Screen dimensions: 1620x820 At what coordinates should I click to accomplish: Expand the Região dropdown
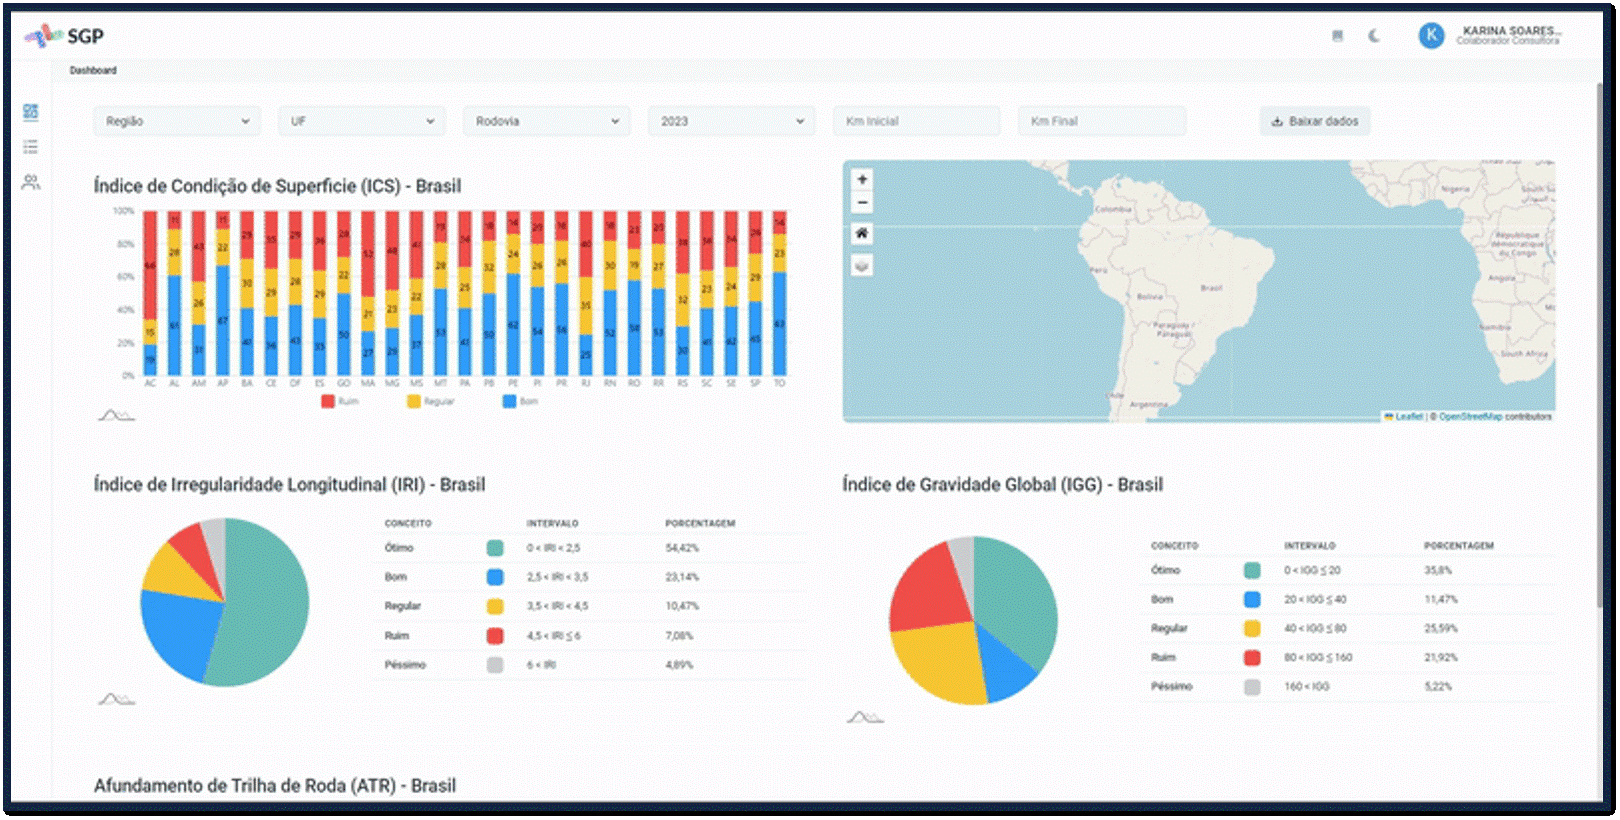pos(177,121)
